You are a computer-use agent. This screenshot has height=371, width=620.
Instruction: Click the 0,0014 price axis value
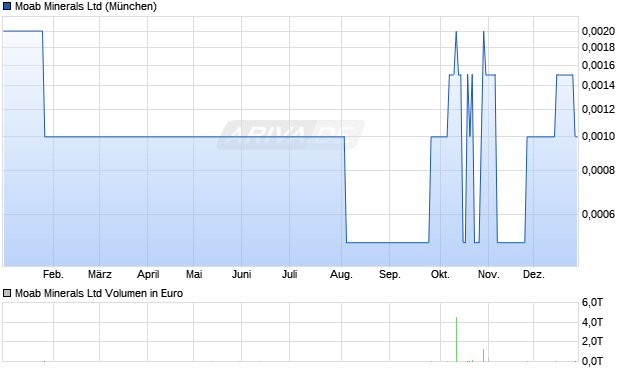click(x=598, y=85)
